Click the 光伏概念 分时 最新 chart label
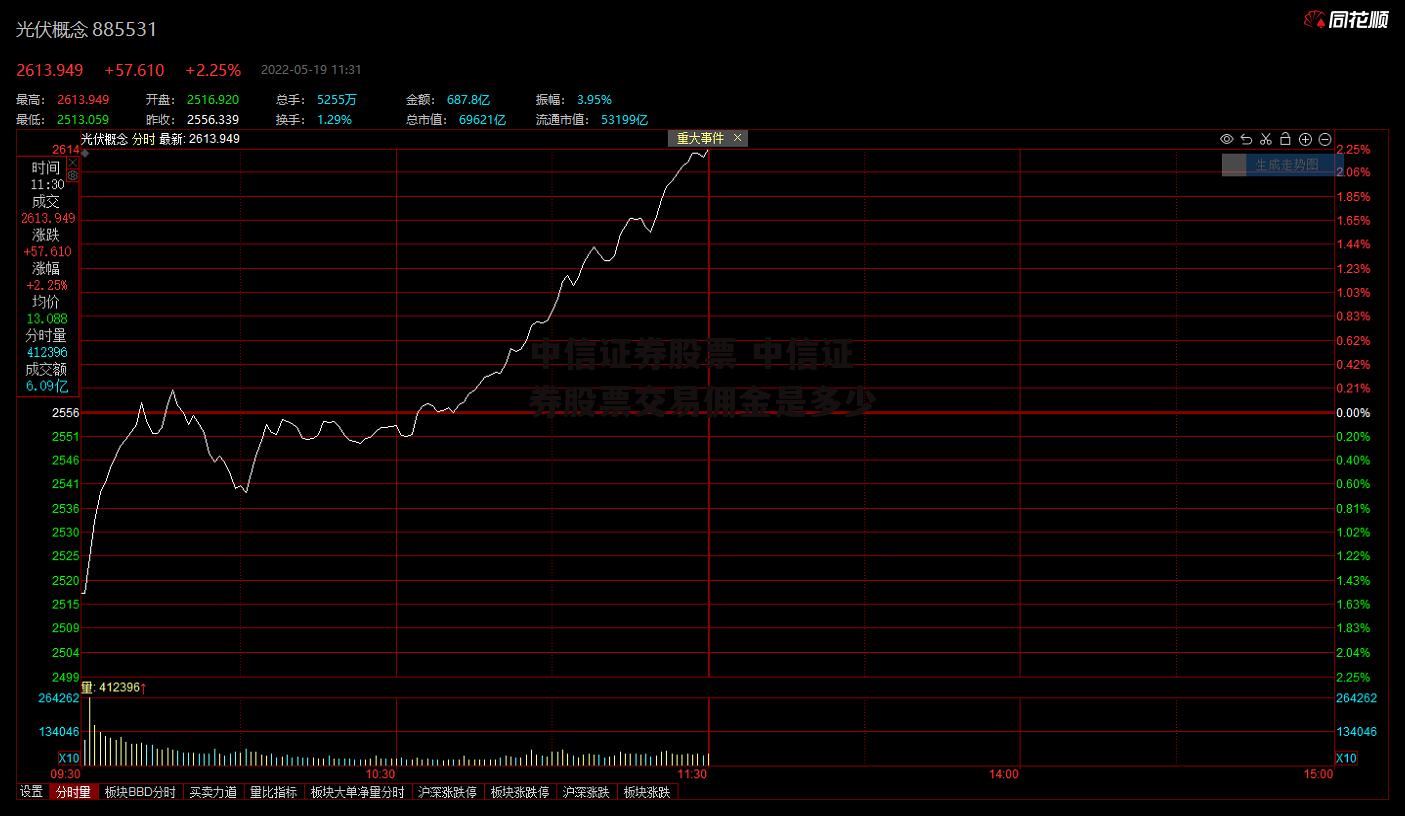Screen dimensions: 1405x816 click(160, 139)
